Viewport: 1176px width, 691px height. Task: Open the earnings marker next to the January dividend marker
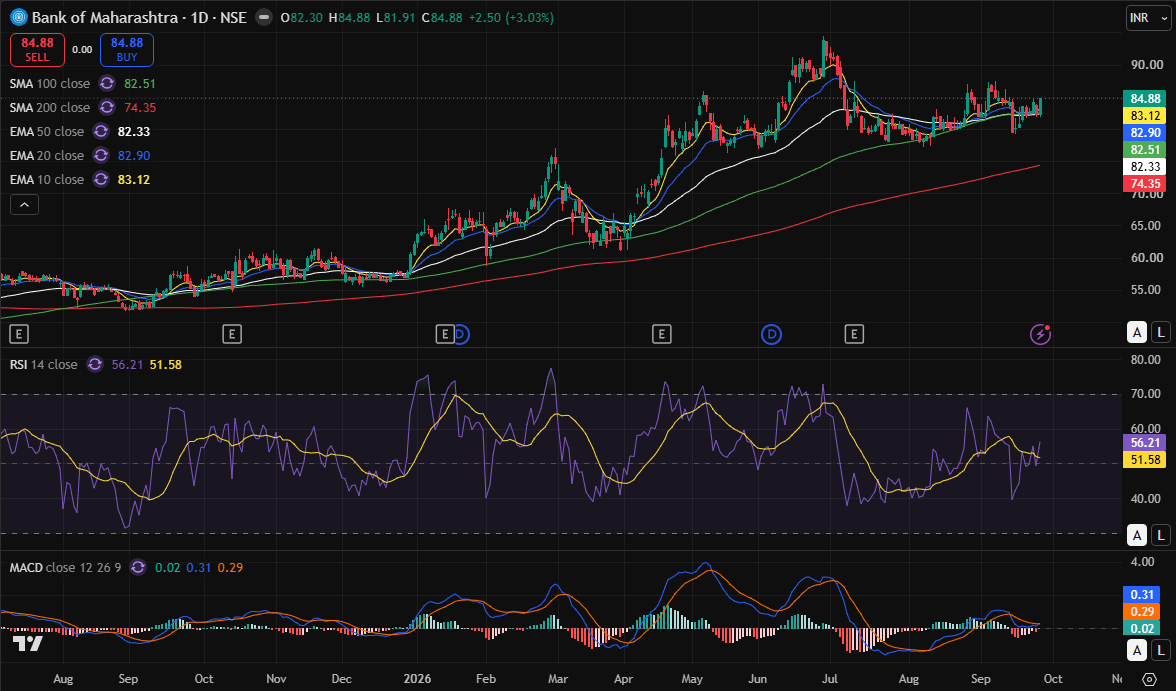(x=445, y=335)
